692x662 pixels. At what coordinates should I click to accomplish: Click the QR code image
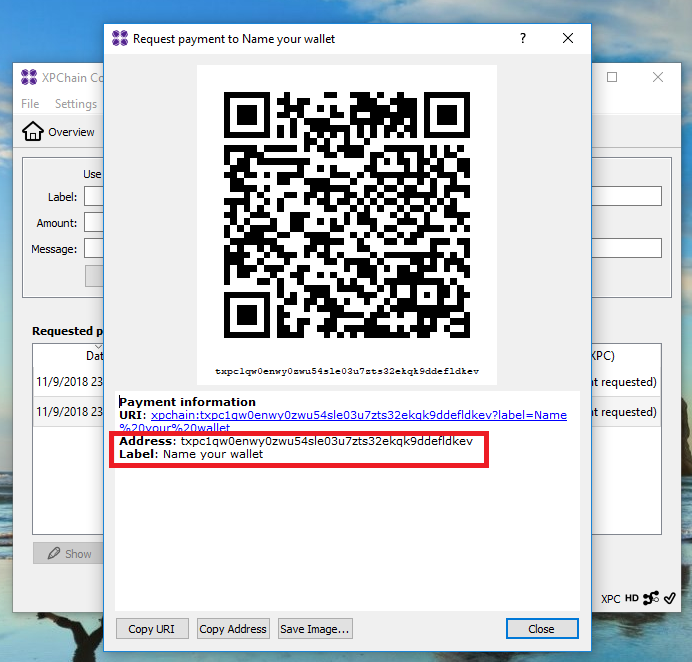(x=347, y=215)
